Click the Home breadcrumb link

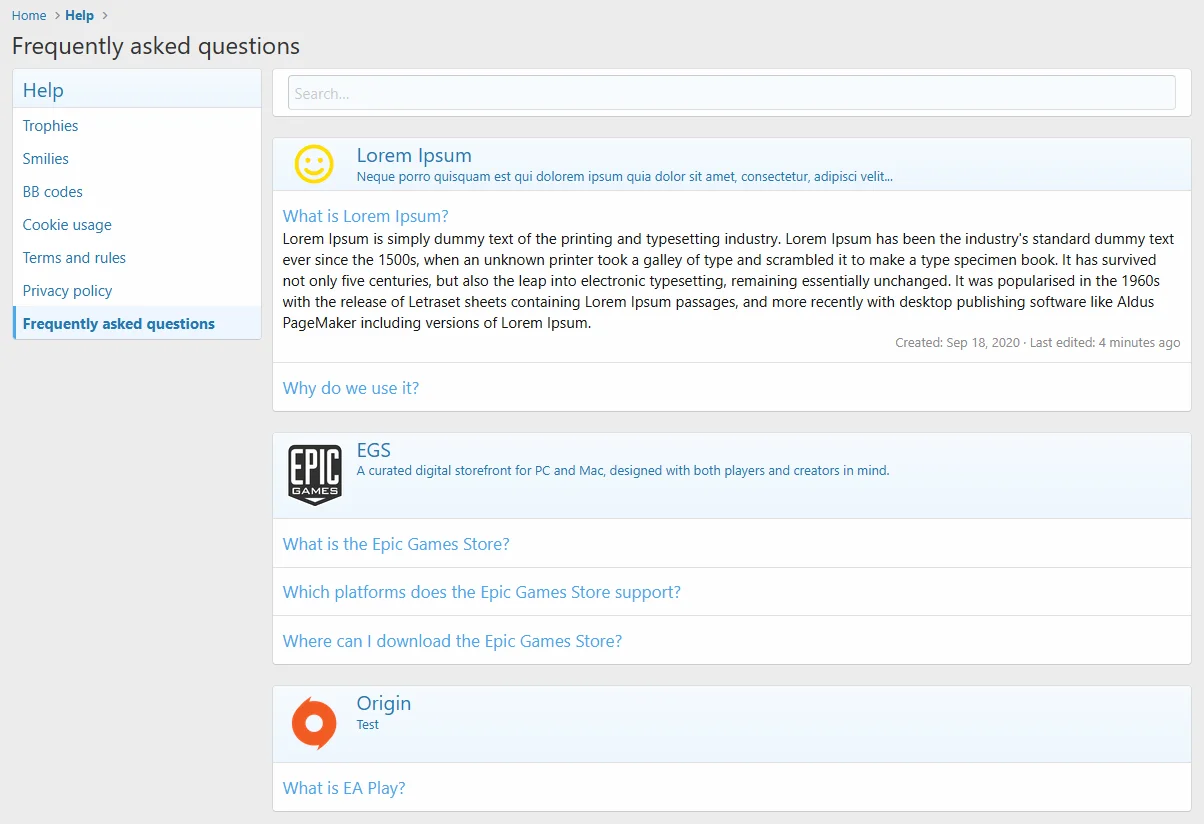click(x=29, y=15)
